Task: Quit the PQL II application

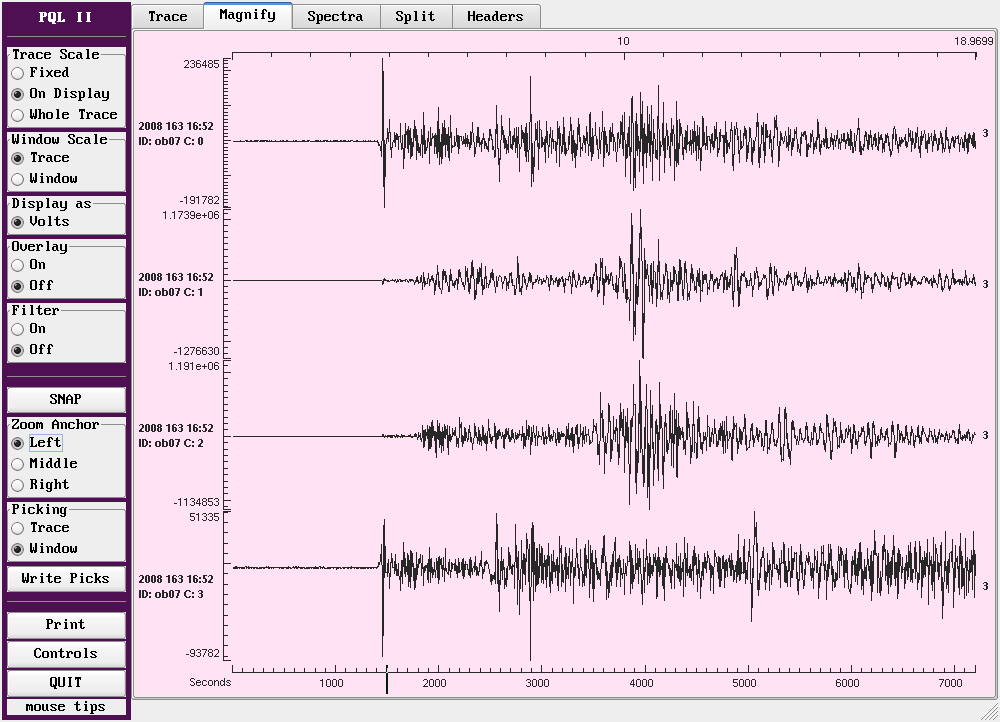Action: coord(66,683)
